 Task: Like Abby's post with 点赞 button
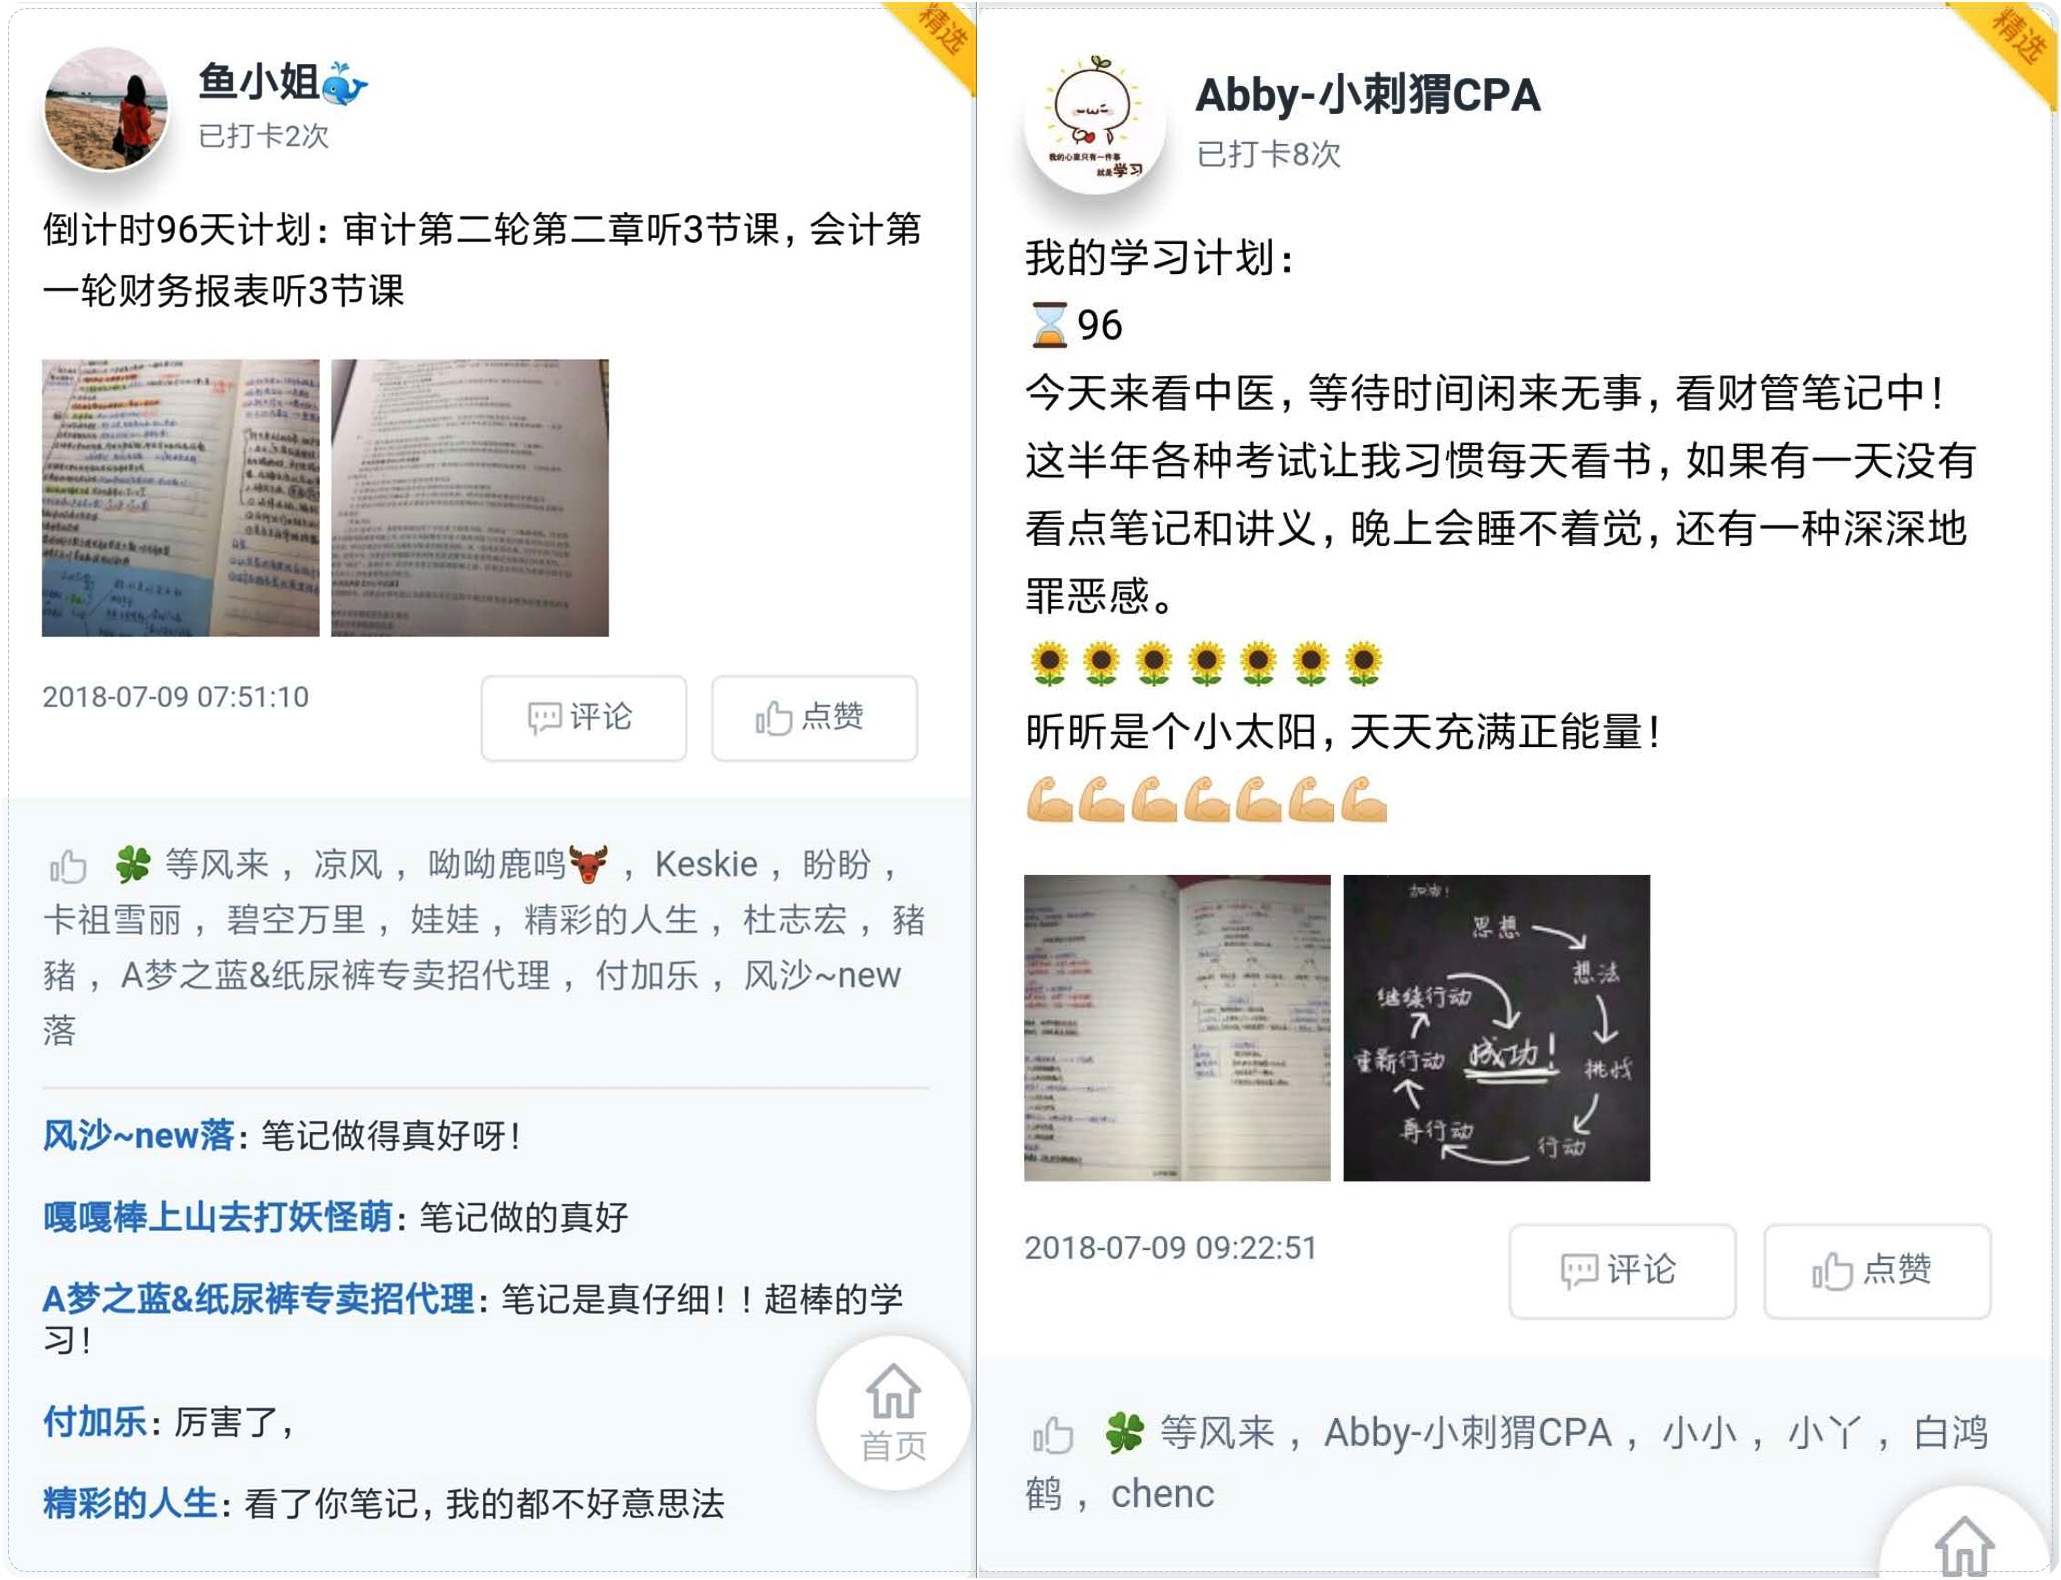(x=1876, y=1270)
